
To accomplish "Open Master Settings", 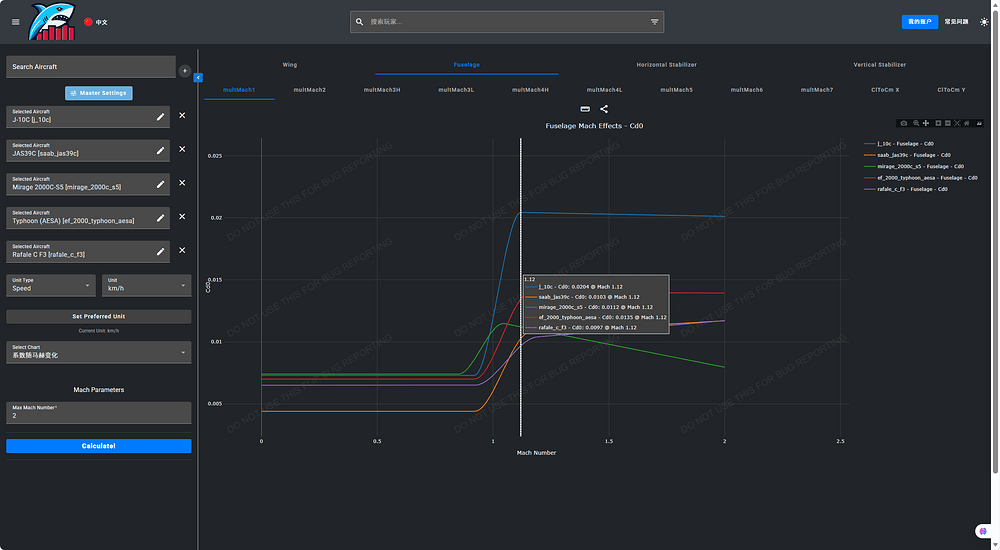I will (x=98, y=93).
